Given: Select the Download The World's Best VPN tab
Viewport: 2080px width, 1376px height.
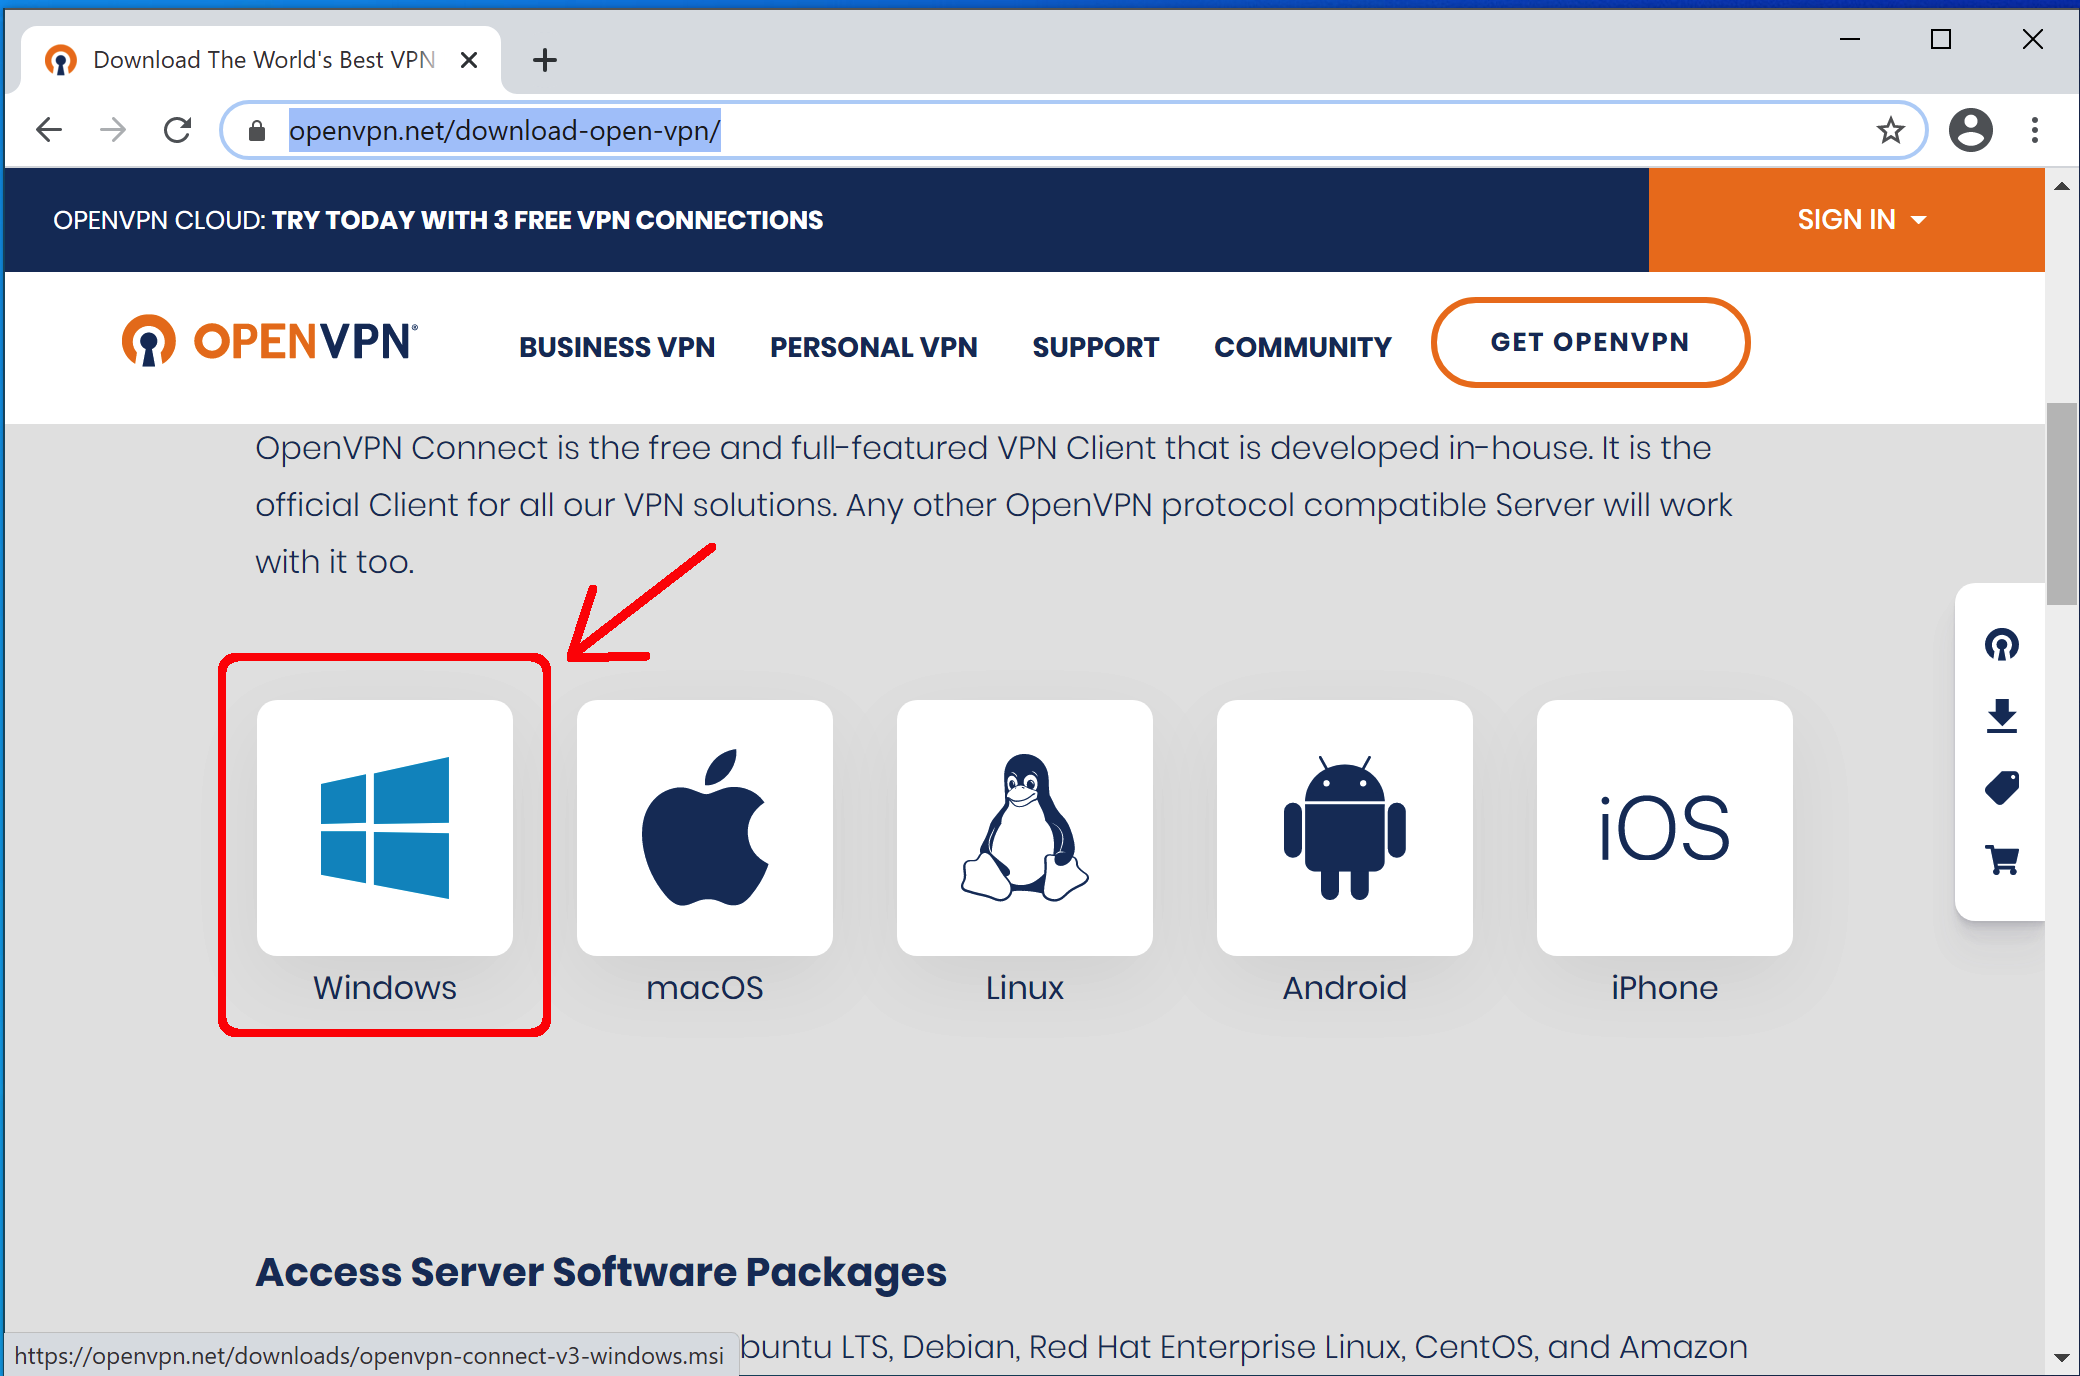Looking at the screenshot, I should 260,60.
